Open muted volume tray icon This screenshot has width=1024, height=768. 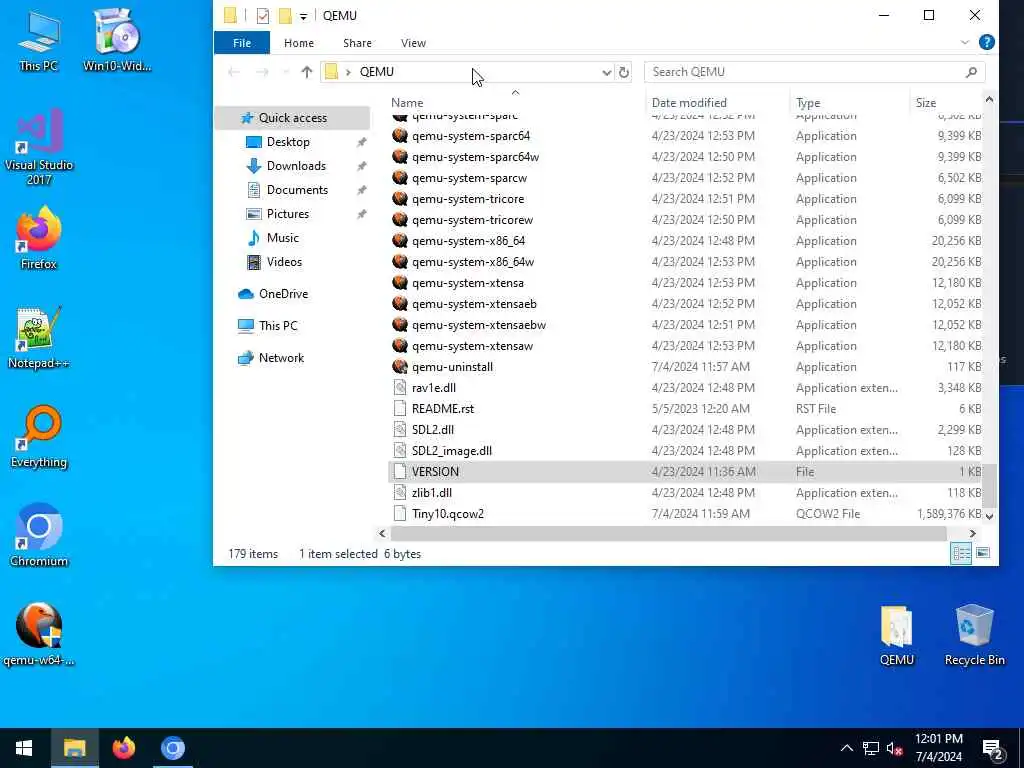pyautogui.click(x=894, y=748)
